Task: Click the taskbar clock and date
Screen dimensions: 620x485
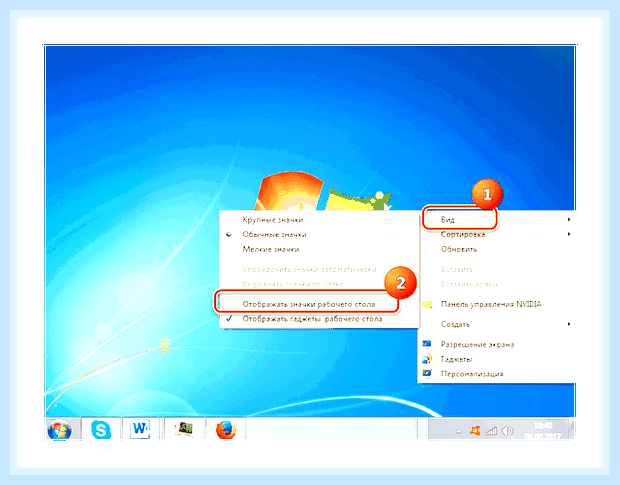Action: 542,431
